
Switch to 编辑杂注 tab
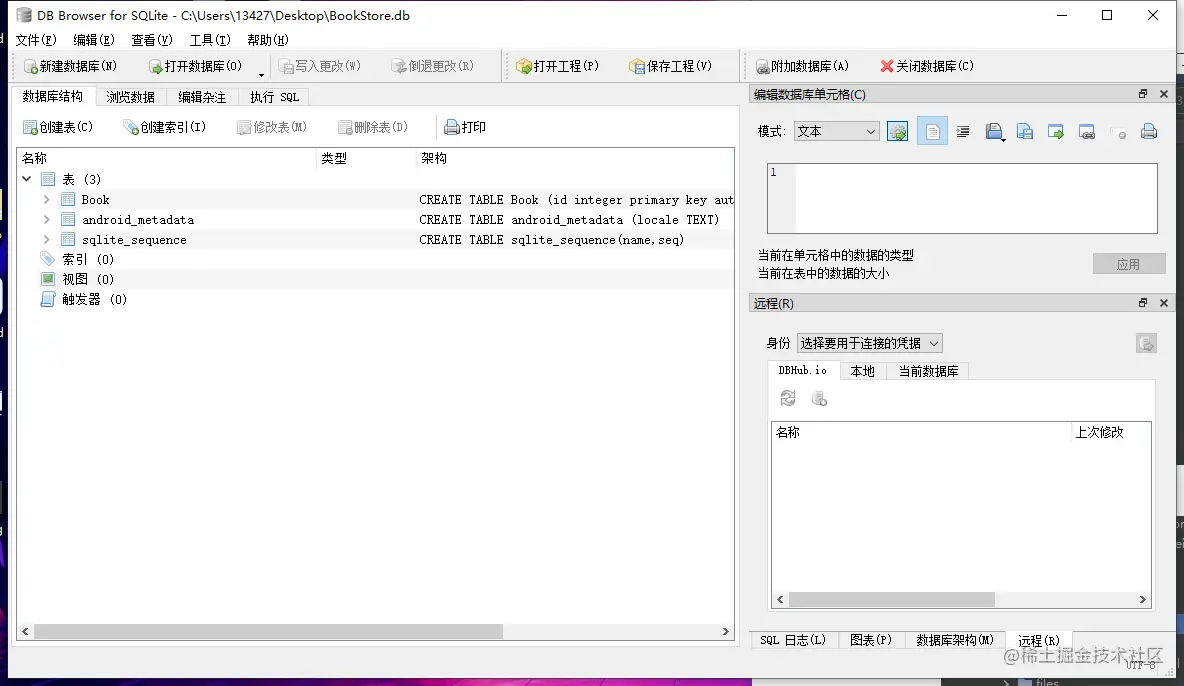202,97
